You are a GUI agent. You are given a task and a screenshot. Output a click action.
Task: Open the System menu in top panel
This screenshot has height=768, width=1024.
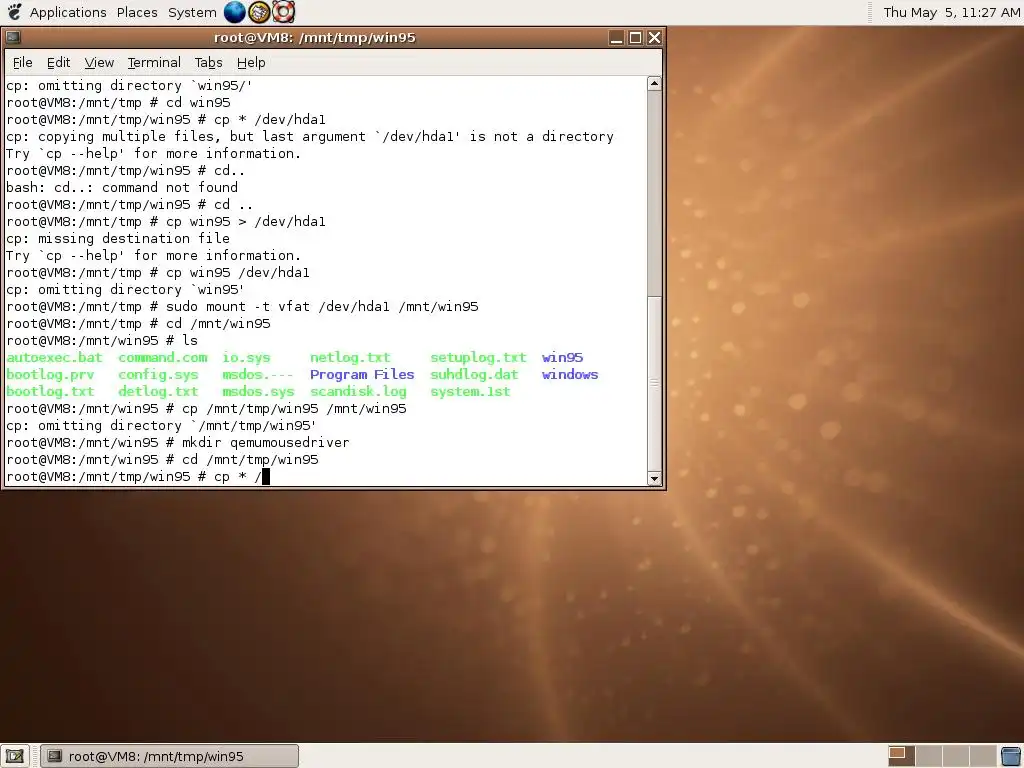point(192,12)
